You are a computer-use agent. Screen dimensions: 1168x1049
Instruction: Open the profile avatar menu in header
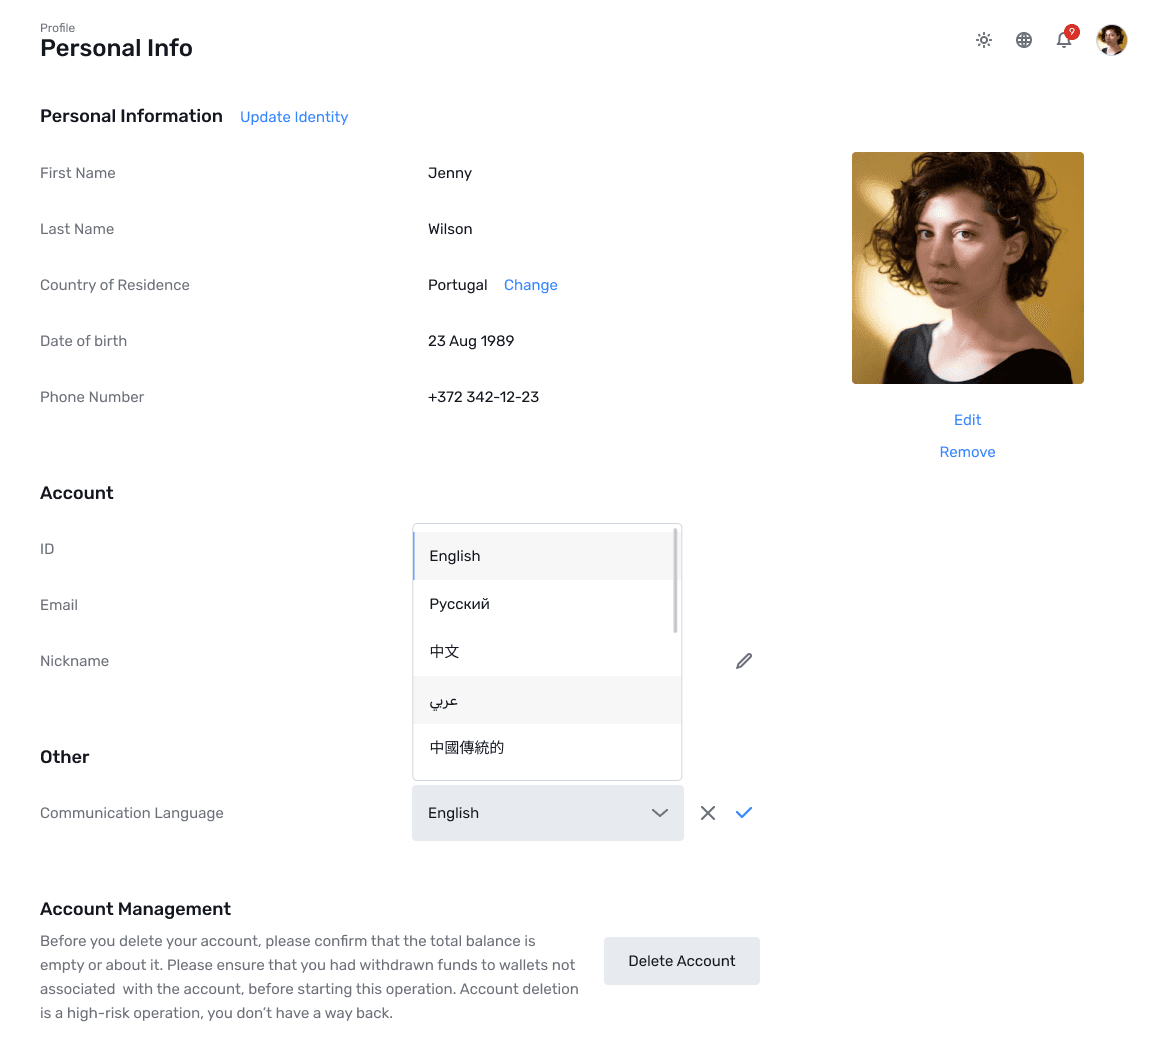(x=1111, y=40)
